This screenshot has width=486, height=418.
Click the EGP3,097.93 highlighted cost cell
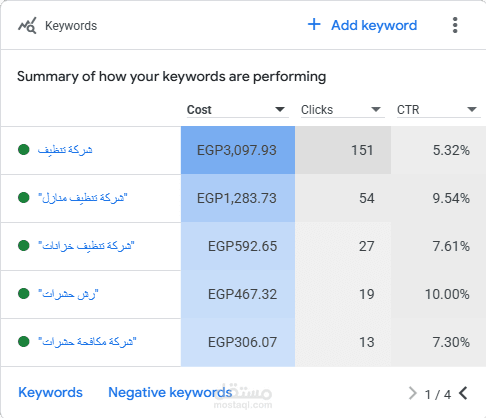238,150
